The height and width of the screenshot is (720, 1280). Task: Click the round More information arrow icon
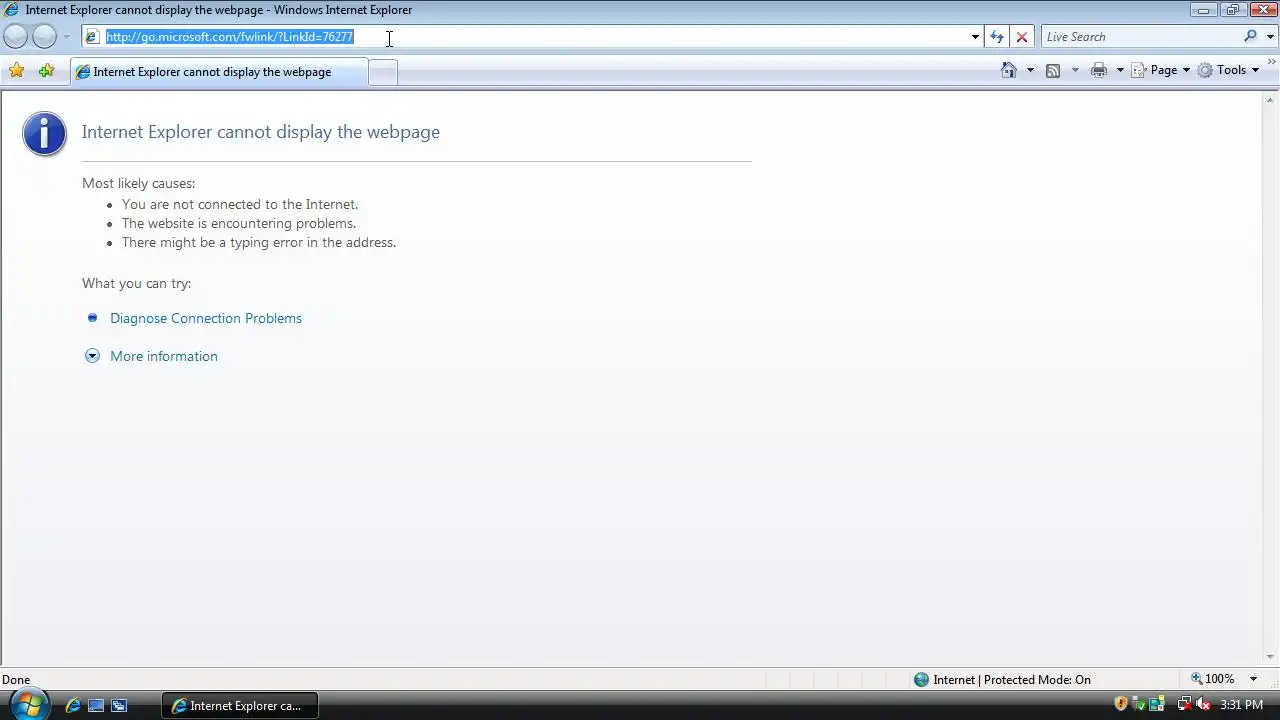point(92,356)
